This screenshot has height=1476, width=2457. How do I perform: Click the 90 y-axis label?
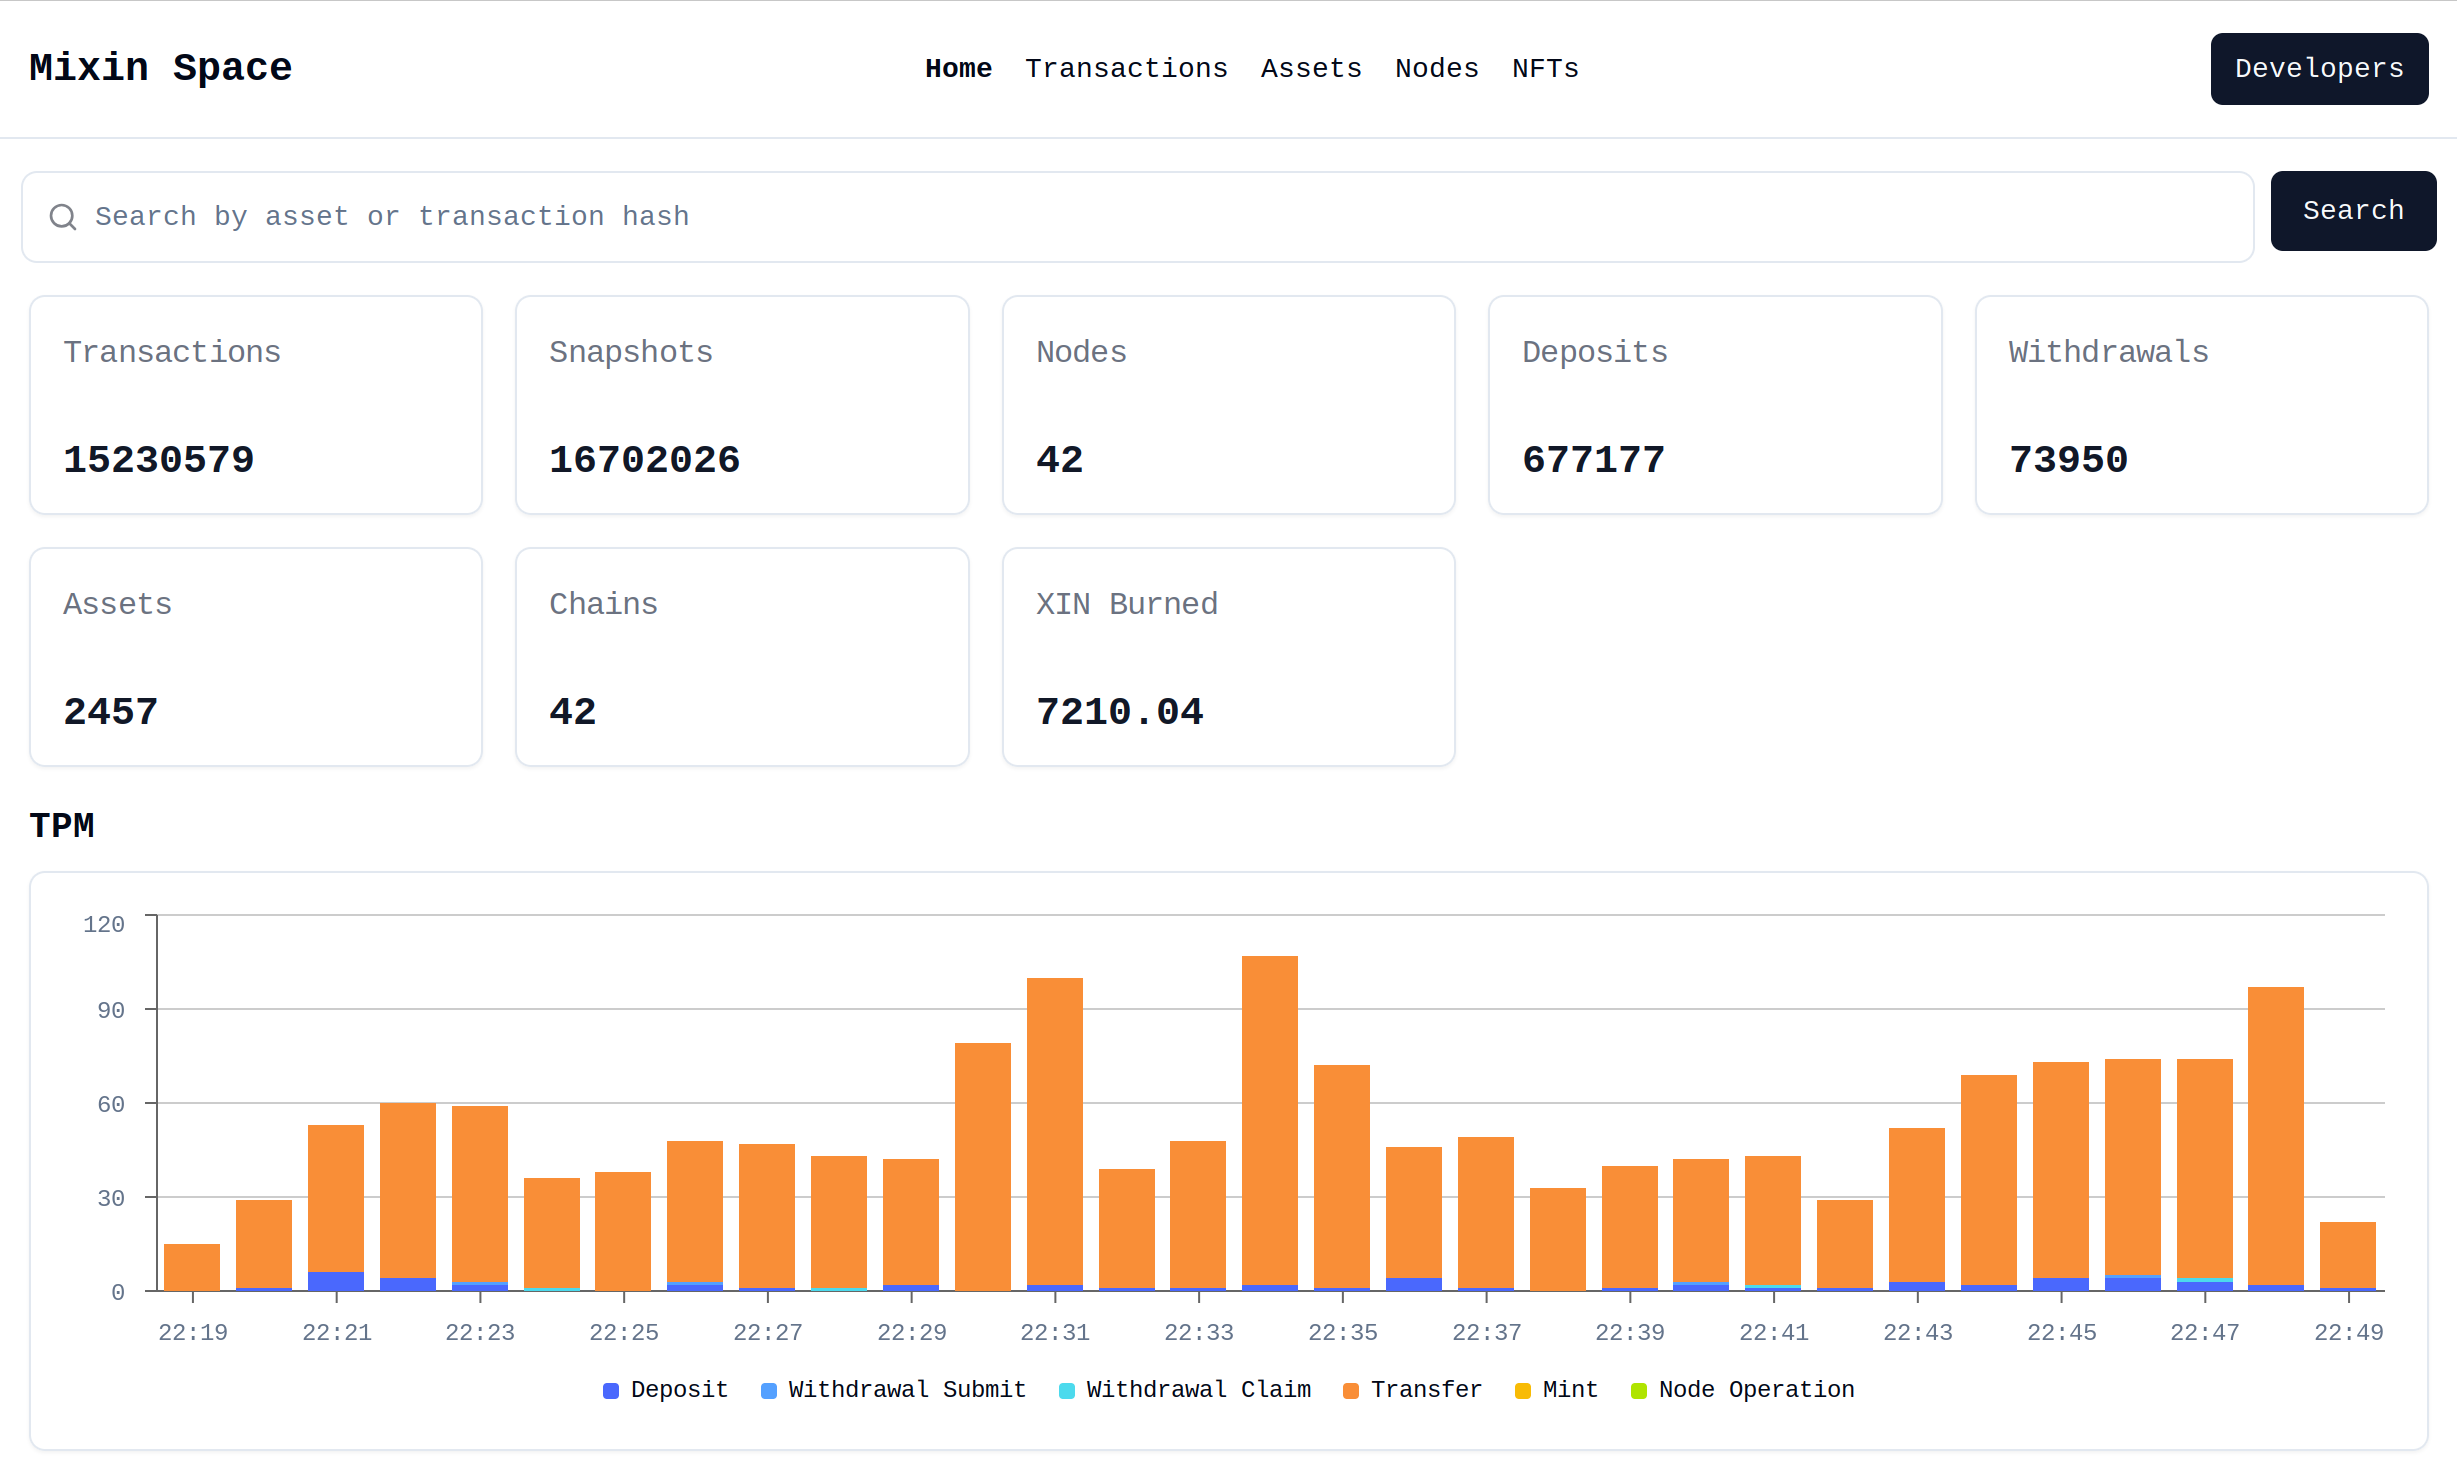[111, 1010]
